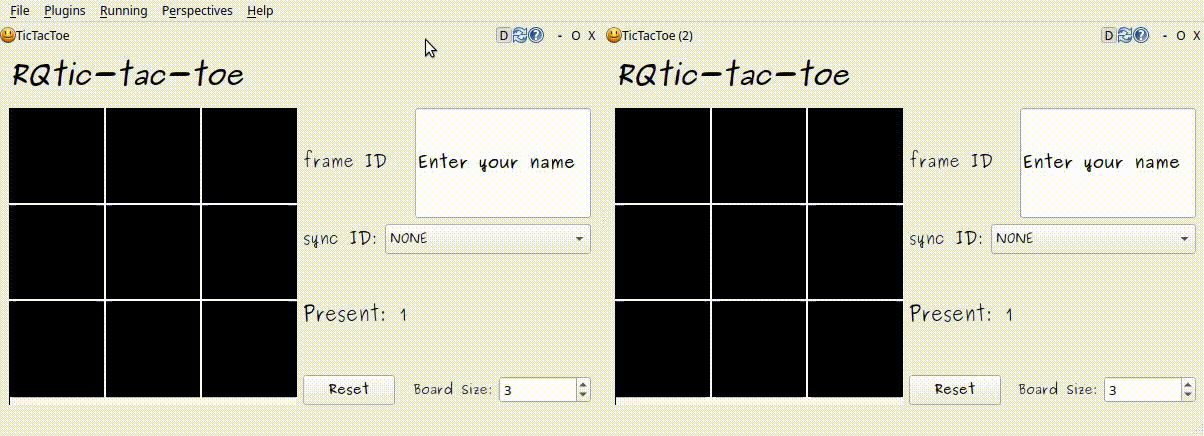Mark the top-left cell of the first board
This screenshot has height=436, width=1204.
point(56,155)
